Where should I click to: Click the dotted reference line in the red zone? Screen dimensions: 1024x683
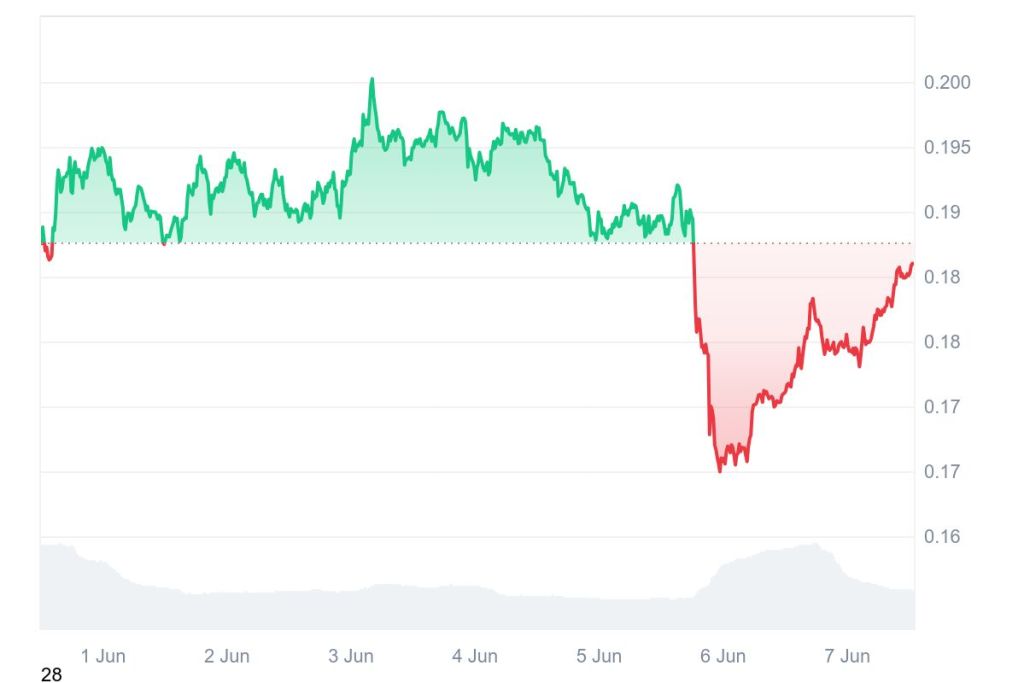pos(800,243)
